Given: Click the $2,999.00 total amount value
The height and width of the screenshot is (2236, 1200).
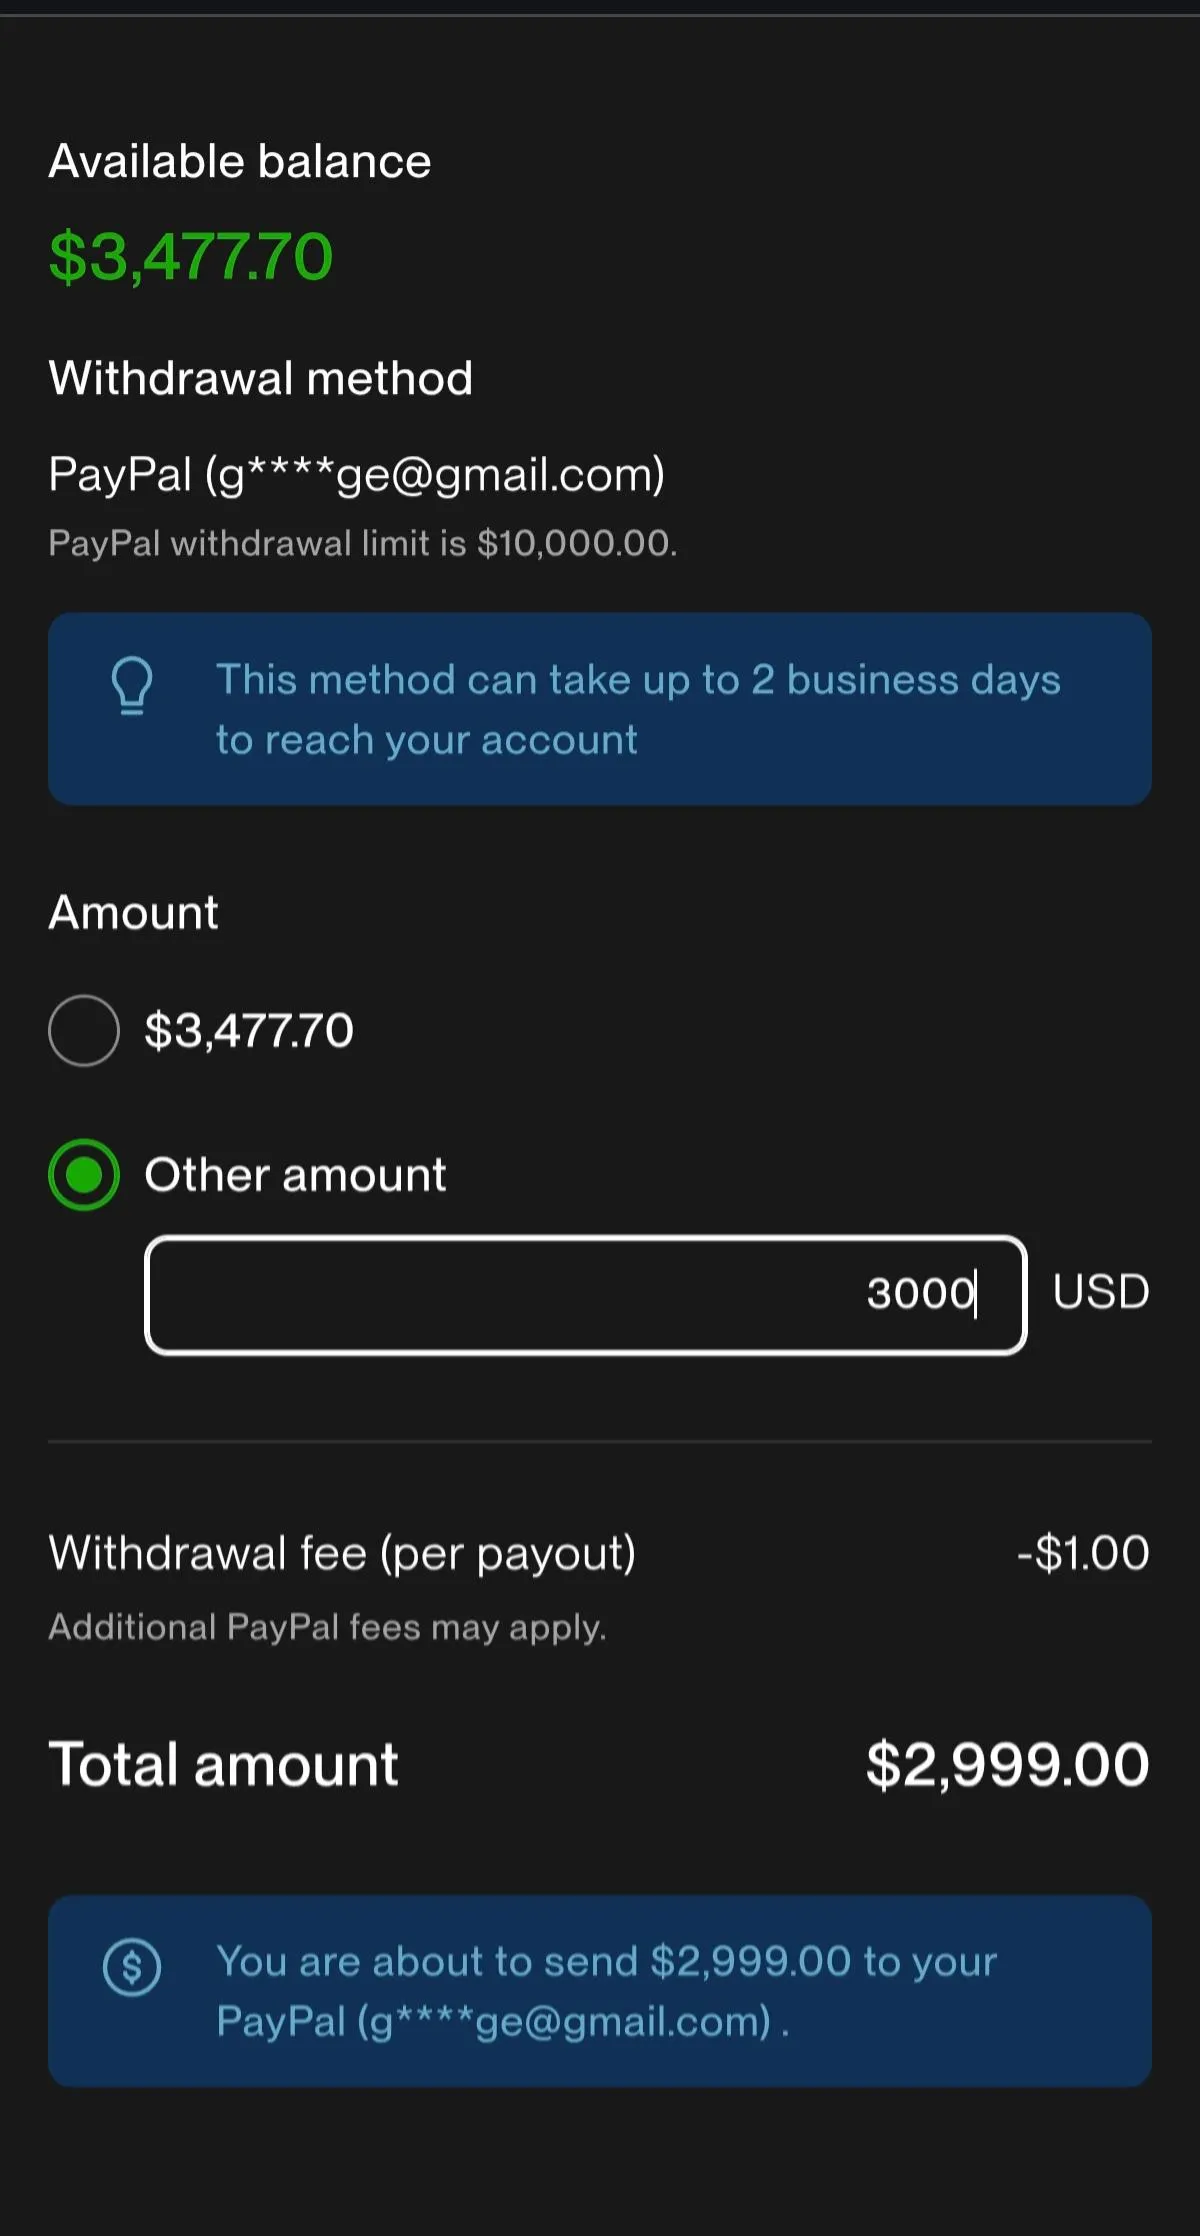Looking at the screenshot, I should click(1008, 1764).
